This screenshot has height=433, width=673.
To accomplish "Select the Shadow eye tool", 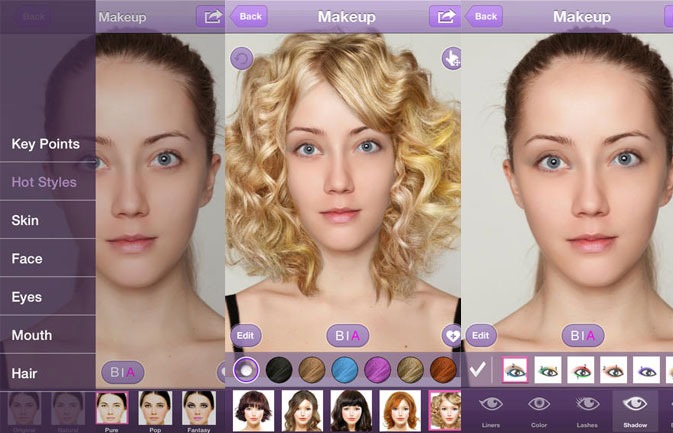I will [635, 410].
